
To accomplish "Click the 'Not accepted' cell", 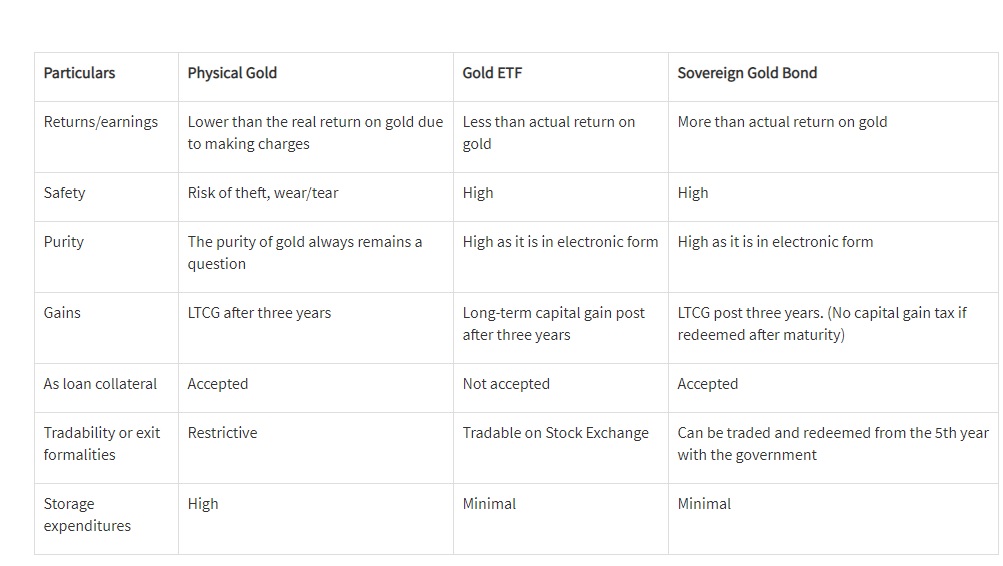I will coord(506,384).
